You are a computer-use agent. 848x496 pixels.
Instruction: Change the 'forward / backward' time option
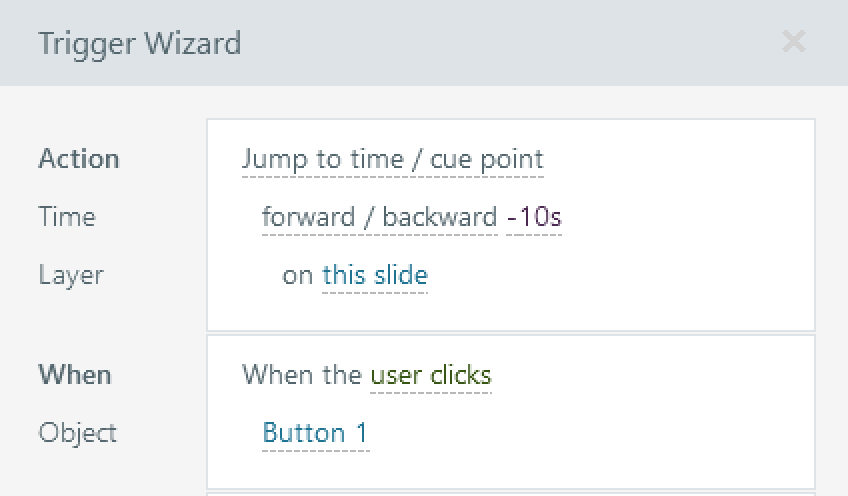[379, 217]
